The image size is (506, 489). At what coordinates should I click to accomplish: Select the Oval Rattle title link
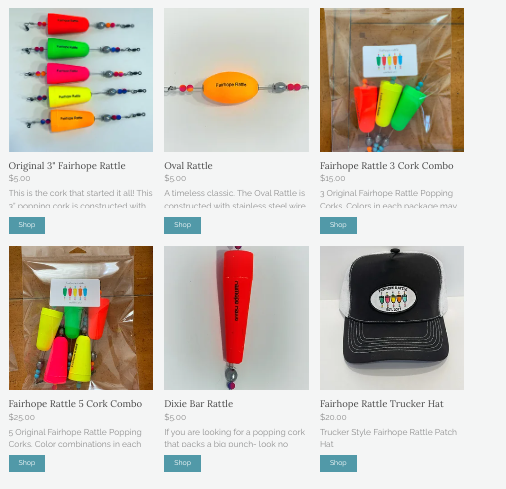tap(188, 166)
